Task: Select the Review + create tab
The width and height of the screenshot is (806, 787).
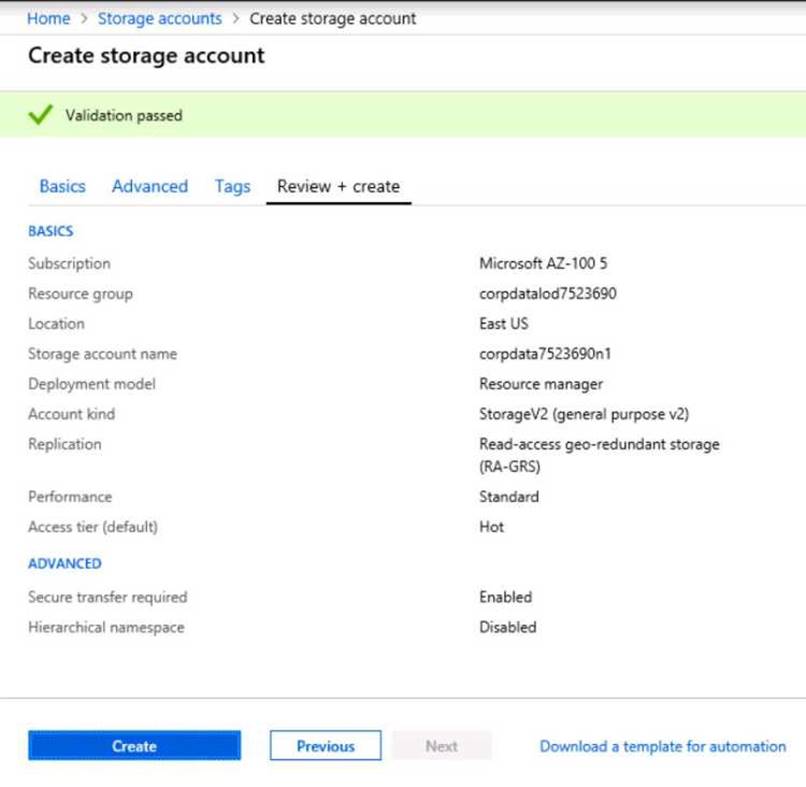Action: pyautogui.click(x=338, y=186)
